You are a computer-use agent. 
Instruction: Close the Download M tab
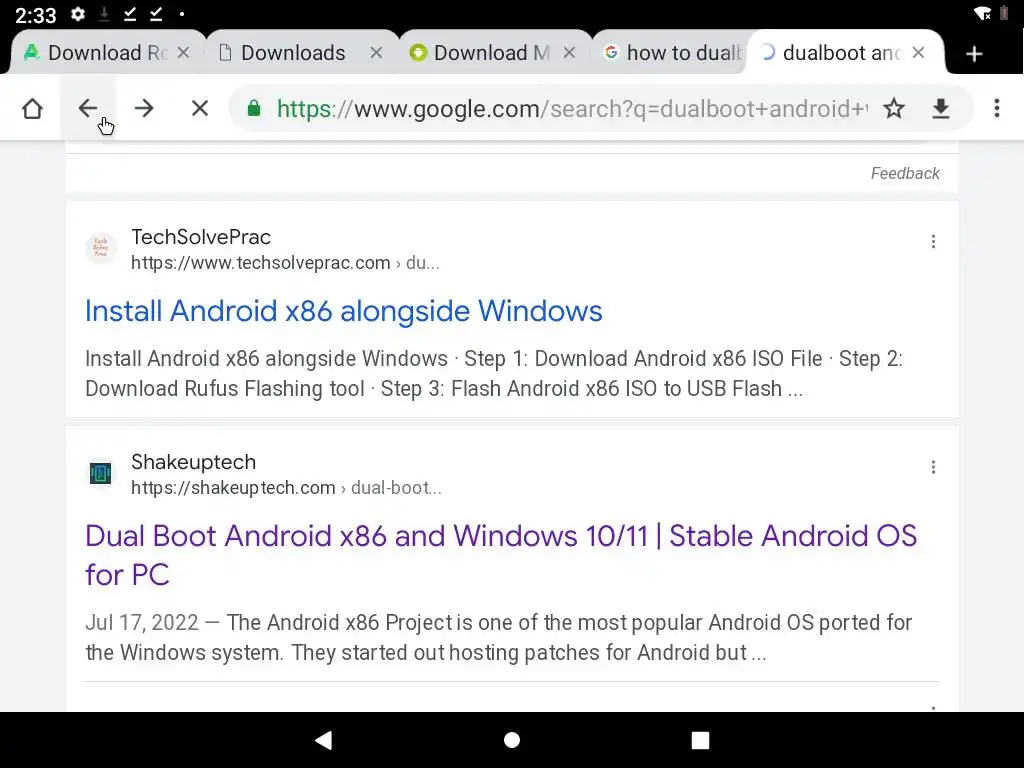pos(569,52)
